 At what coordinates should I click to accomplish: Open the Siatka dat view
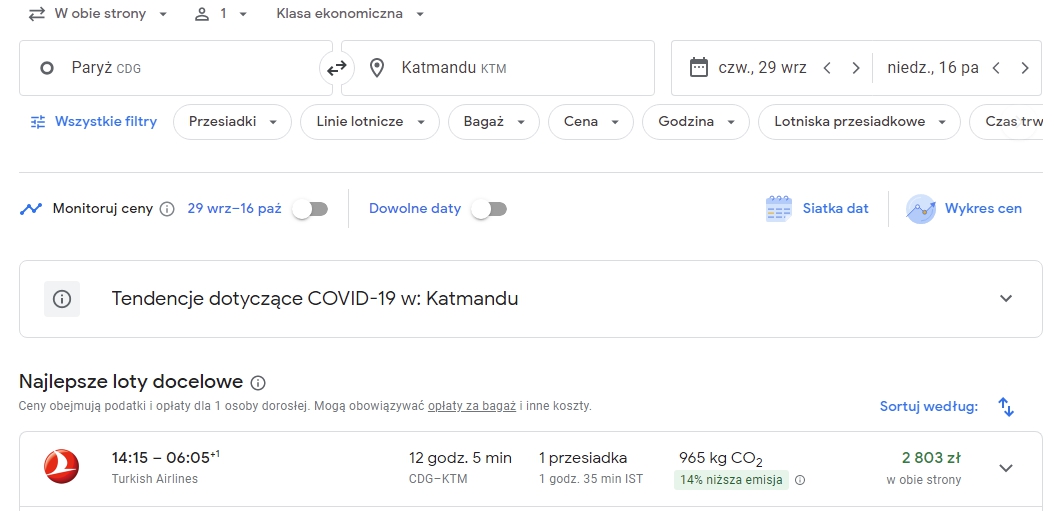817,209
